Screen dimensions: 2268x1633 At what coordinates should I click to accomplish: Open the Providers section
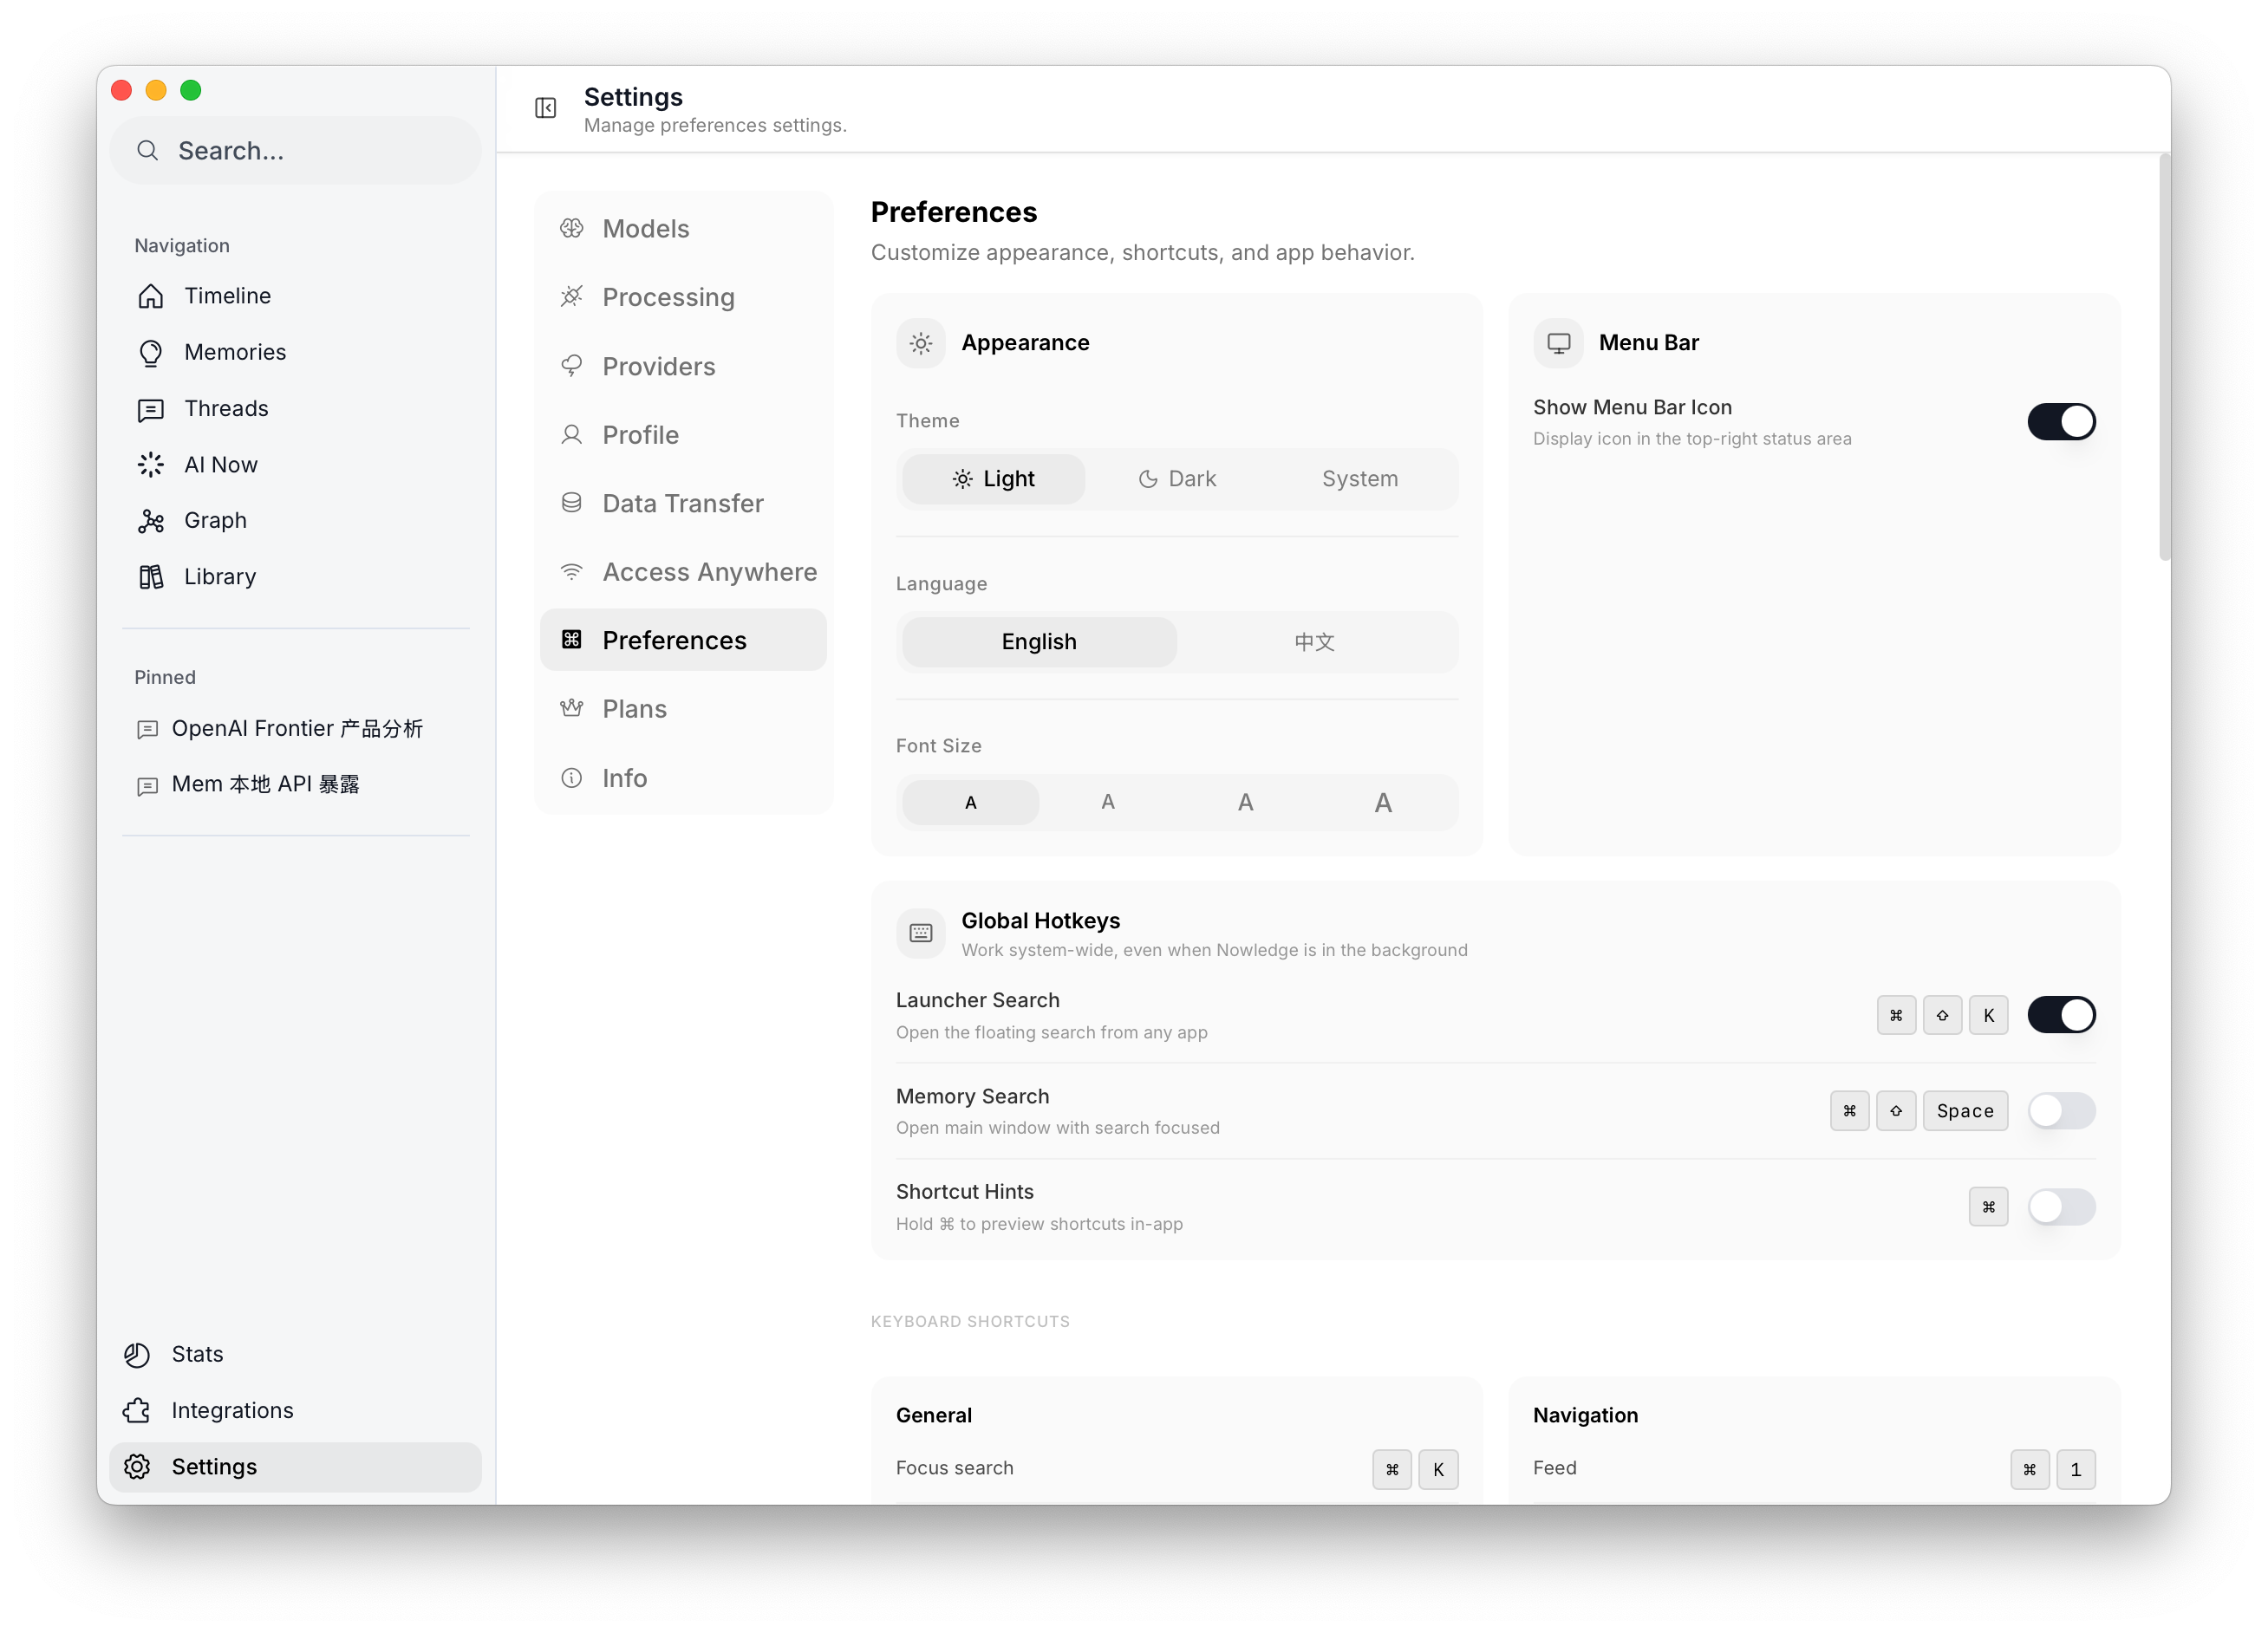click(x=657, y=366)
